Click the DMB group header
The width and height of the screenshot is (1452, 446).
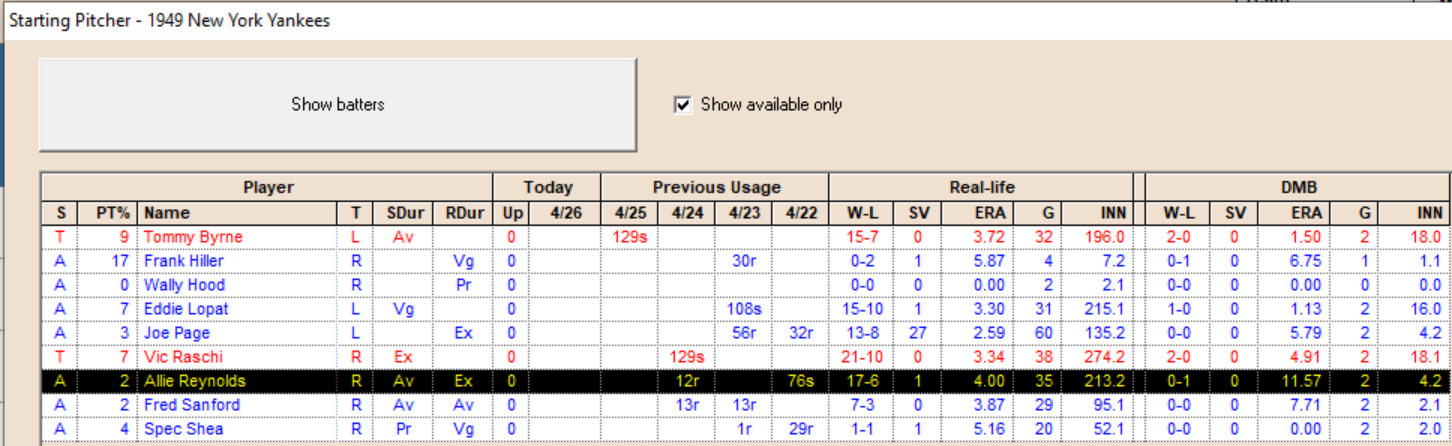[x=1297, y=187]
